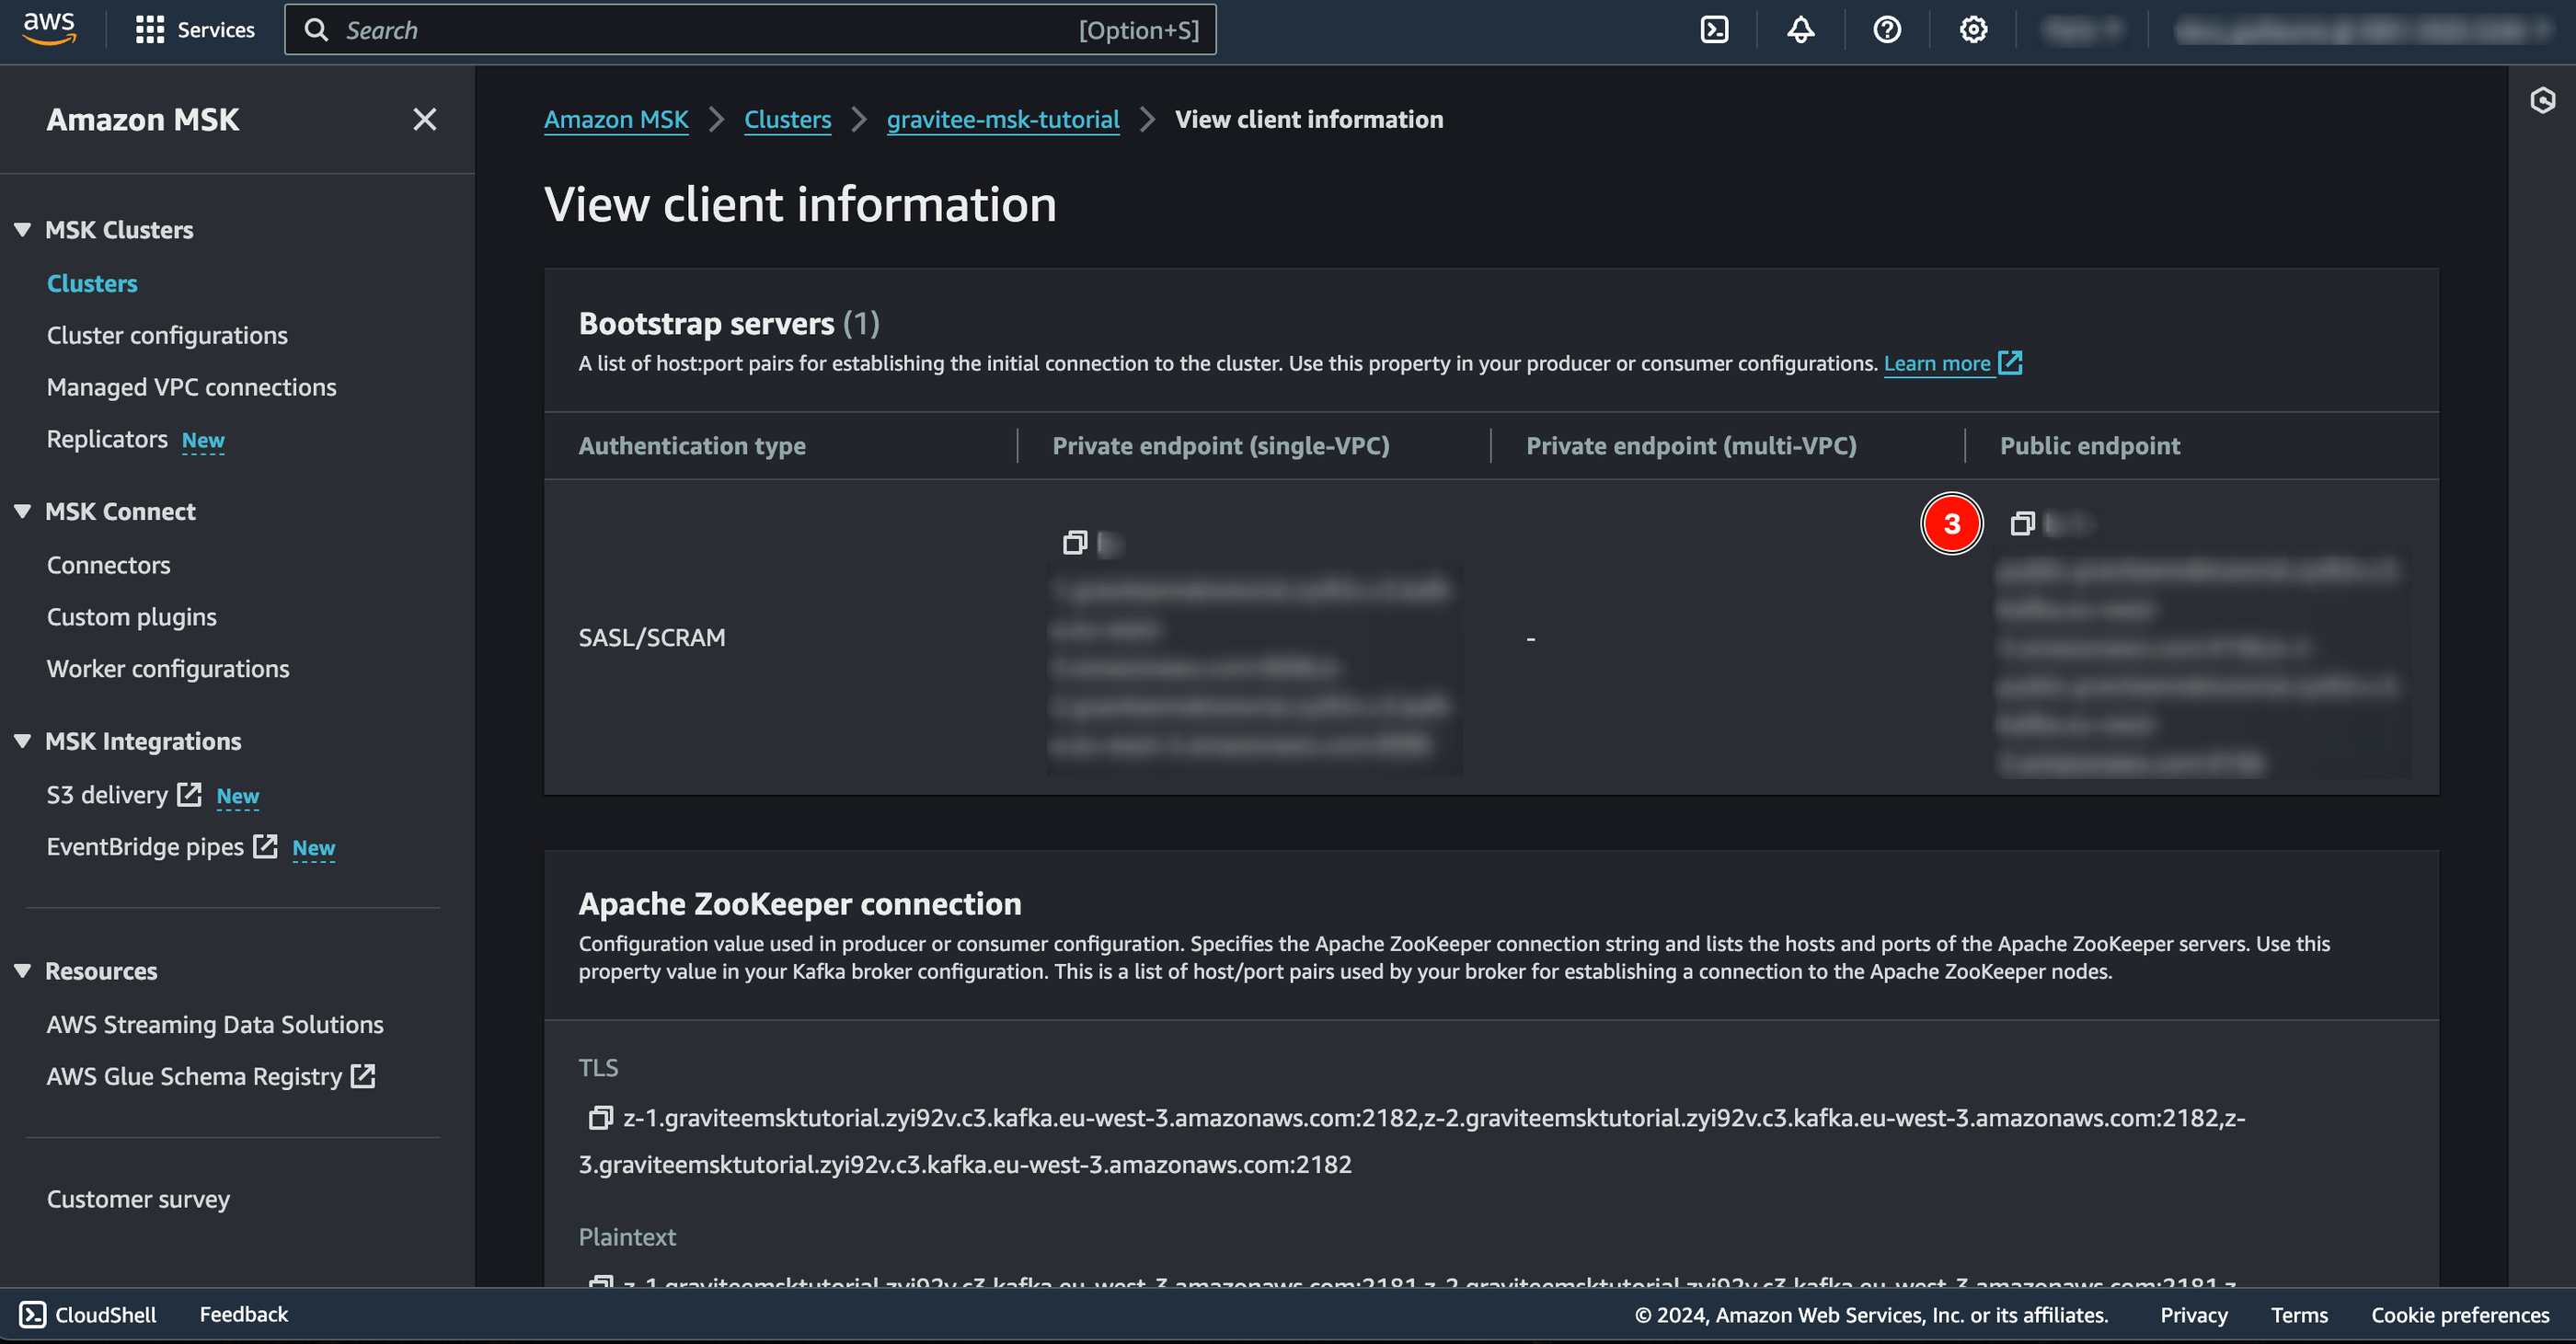Go to Replicators page
The width and height of the screenshot is (2576, 1344).
pyautogui.click(x=107, y=439)
